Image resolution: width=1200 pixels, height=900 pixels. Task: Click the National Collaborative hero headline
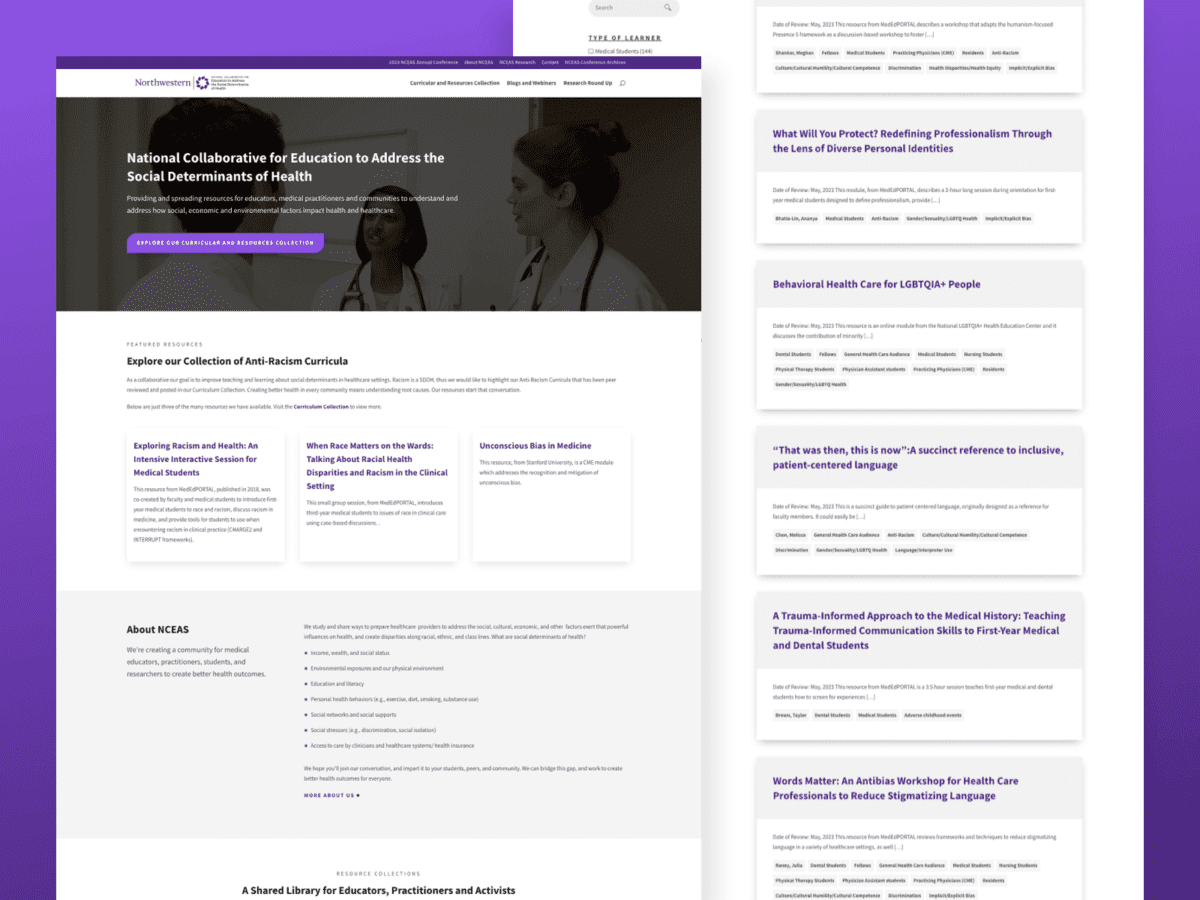coord(286,167)
